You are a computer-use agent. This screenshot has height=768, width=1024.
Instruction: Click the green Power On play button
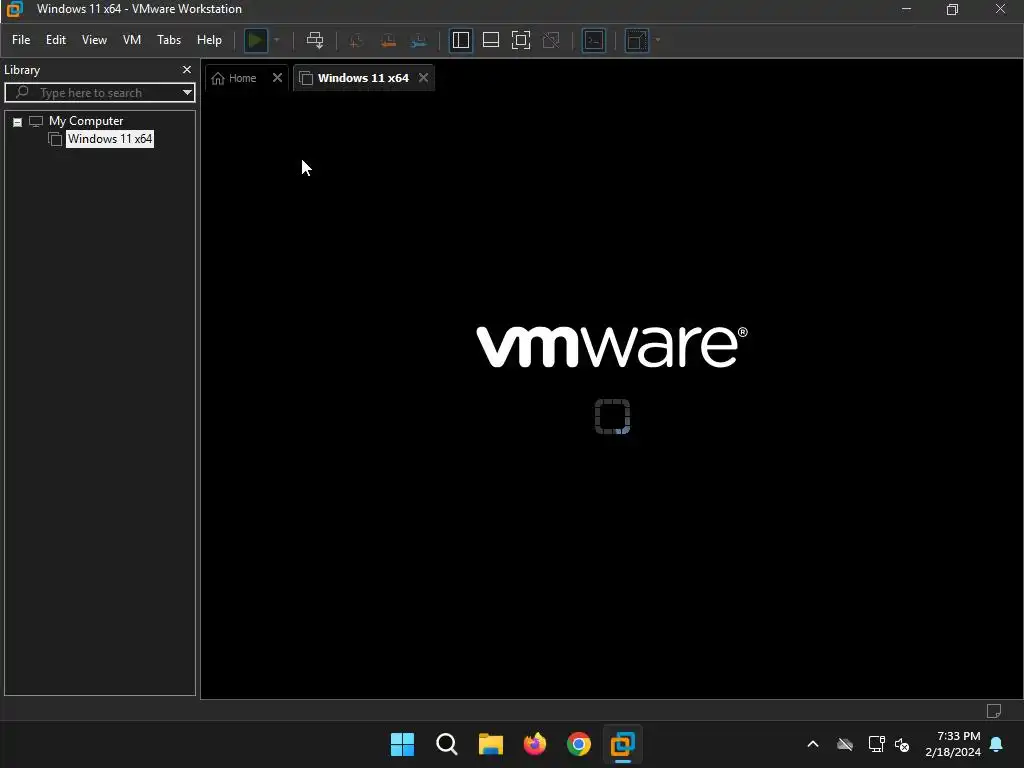click(x=256, y=40)
